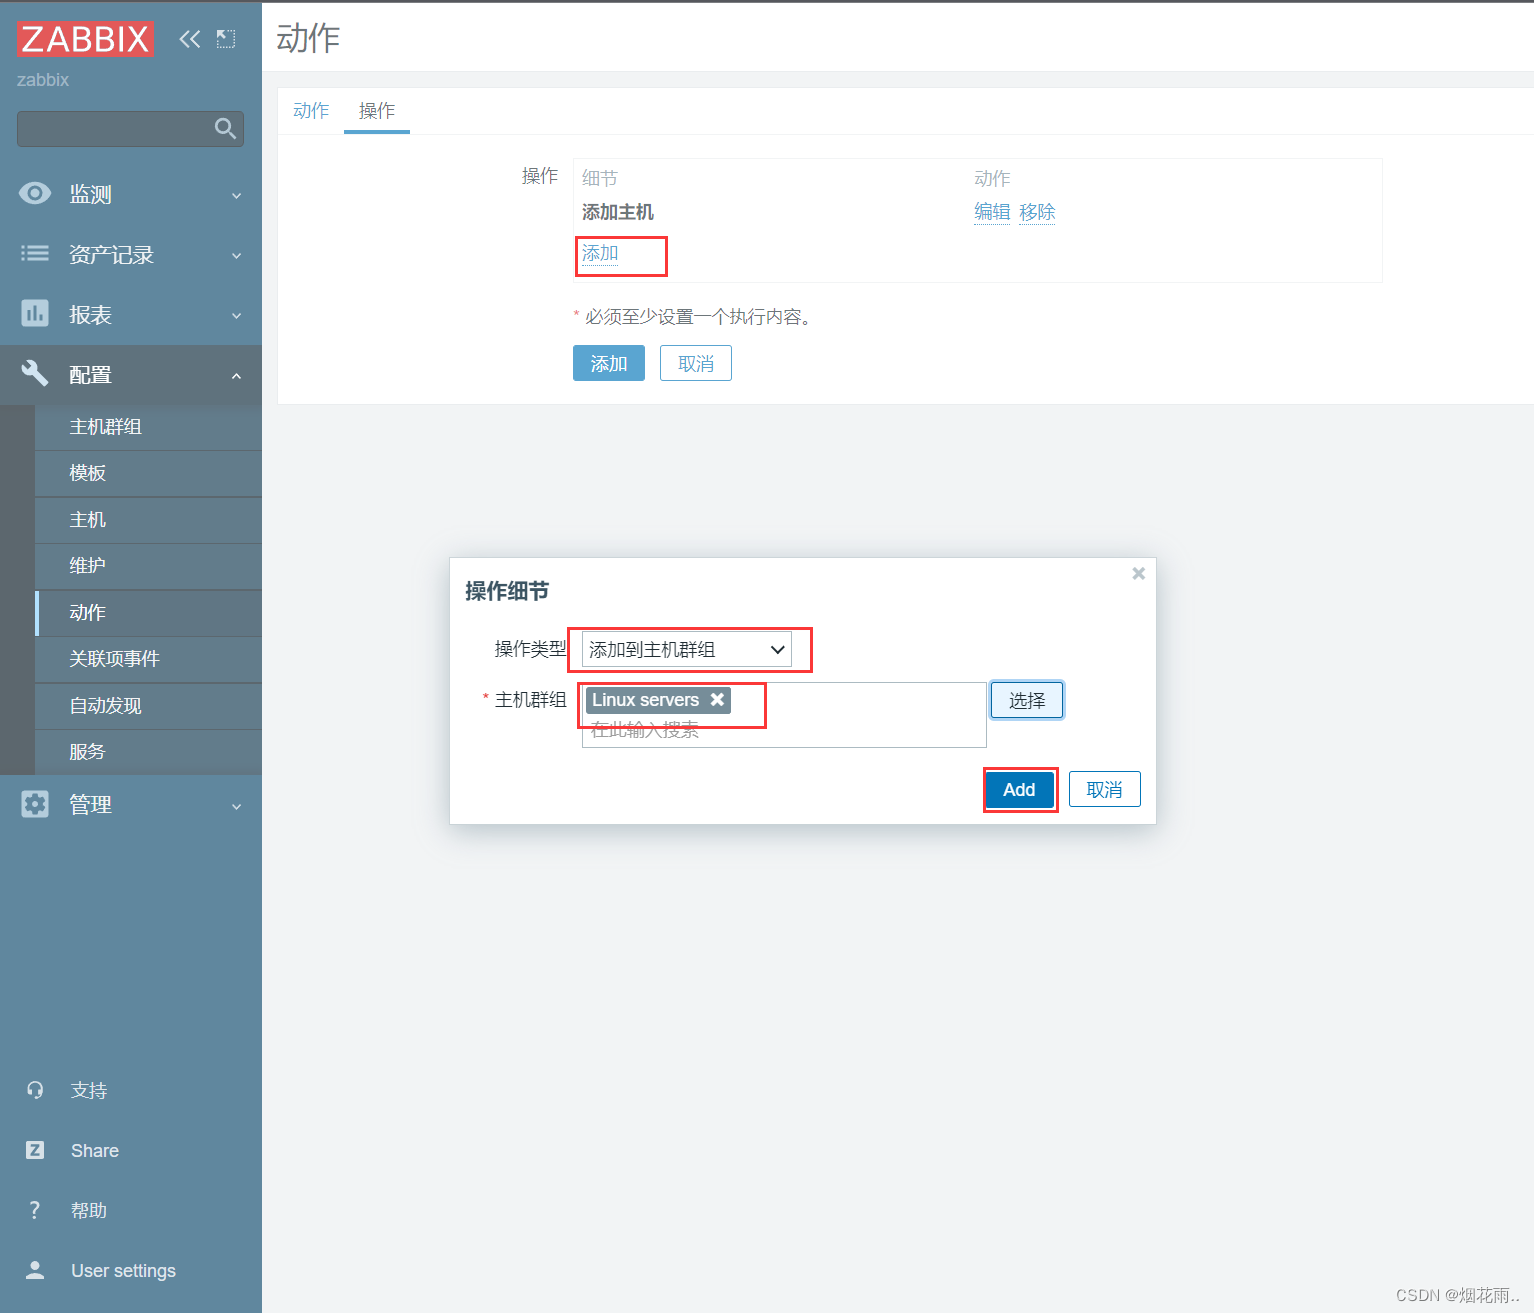Open 主机群组 in the sidebar
1534x1313 pixels.
(148, 427)
